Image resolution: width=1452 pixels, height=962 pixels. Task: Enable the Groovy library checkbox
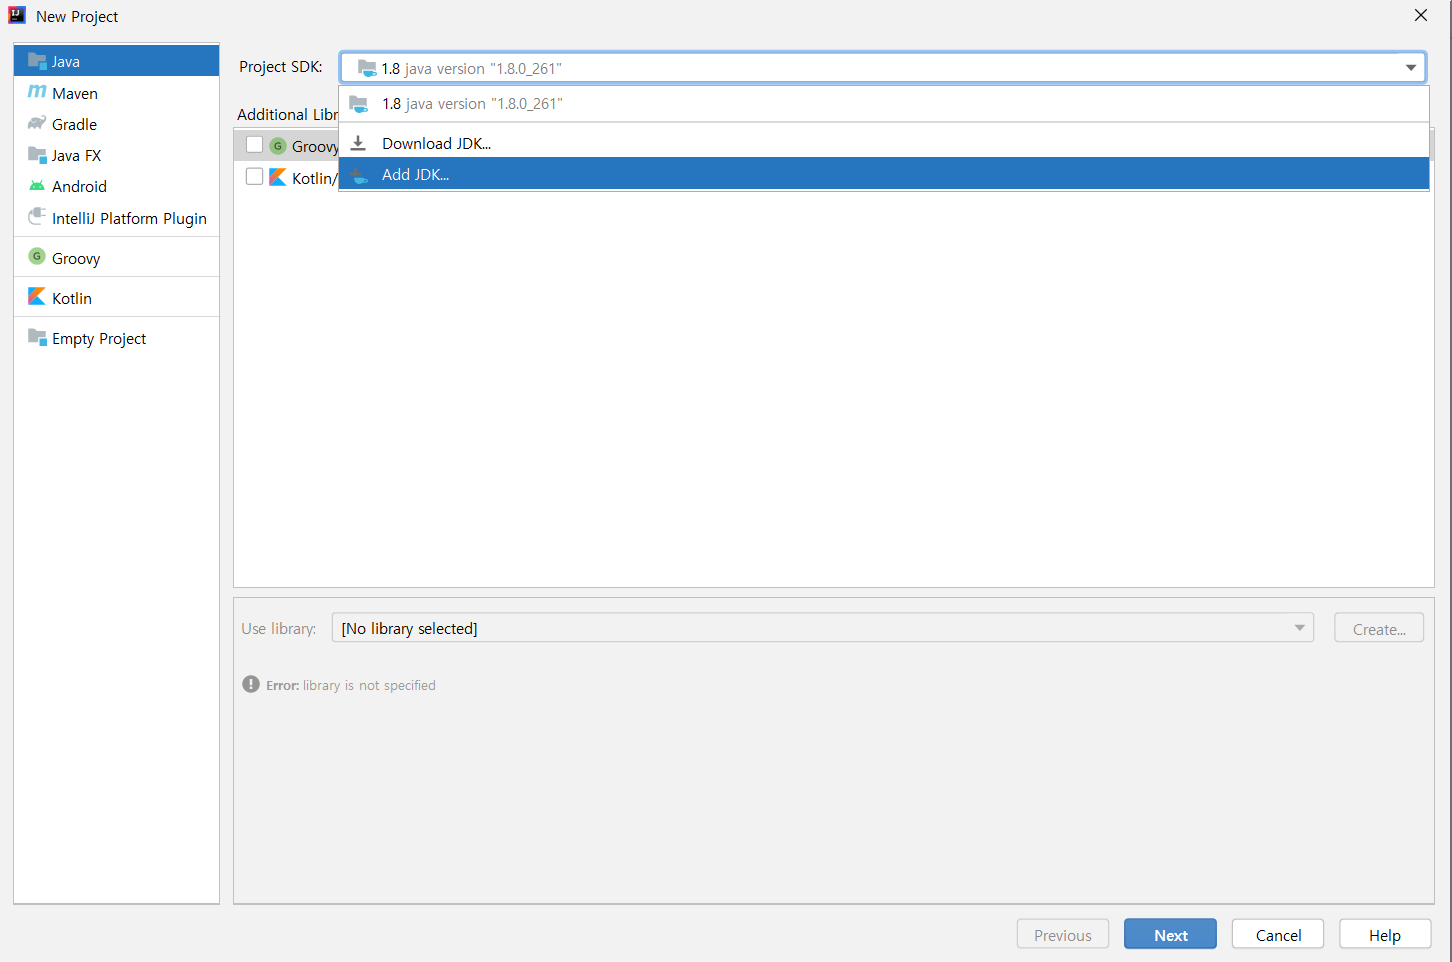[254, 145]
